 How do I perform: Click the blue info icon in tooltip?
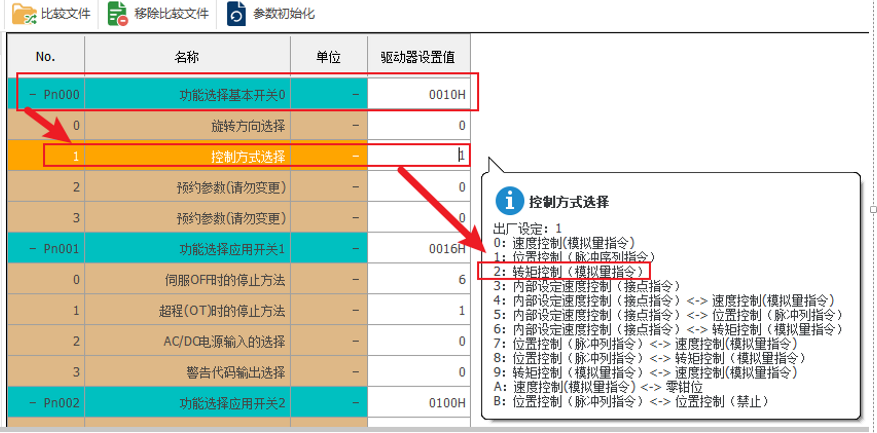[510, 200]
